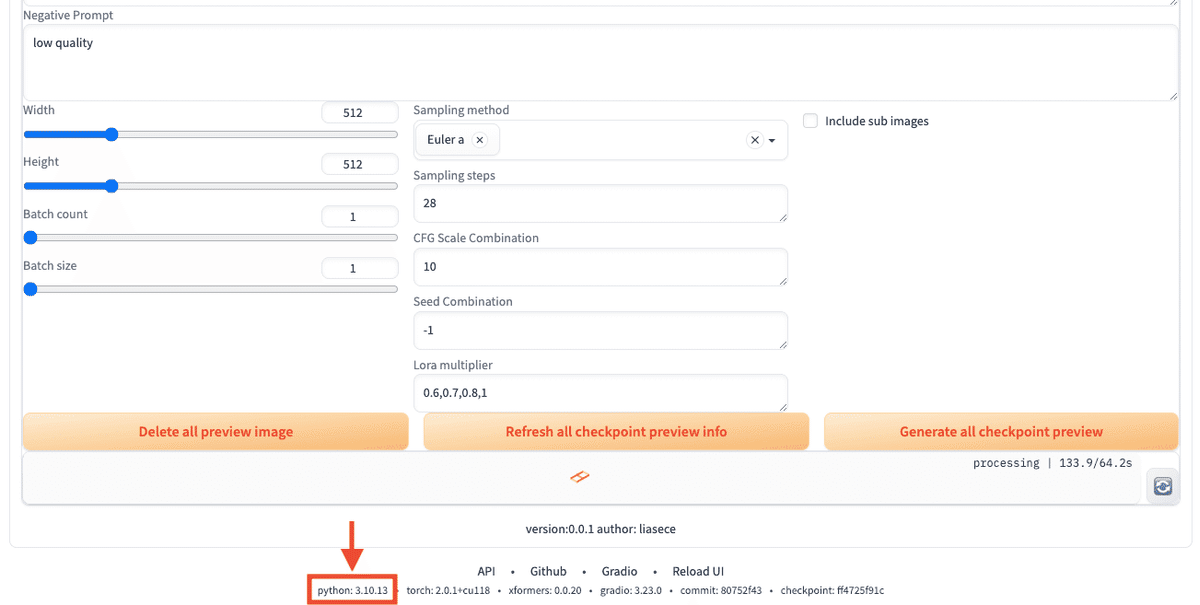Click the 'Delete all preview image' button
Screen dimensions: 1200x605
click(x=214, y=431)
